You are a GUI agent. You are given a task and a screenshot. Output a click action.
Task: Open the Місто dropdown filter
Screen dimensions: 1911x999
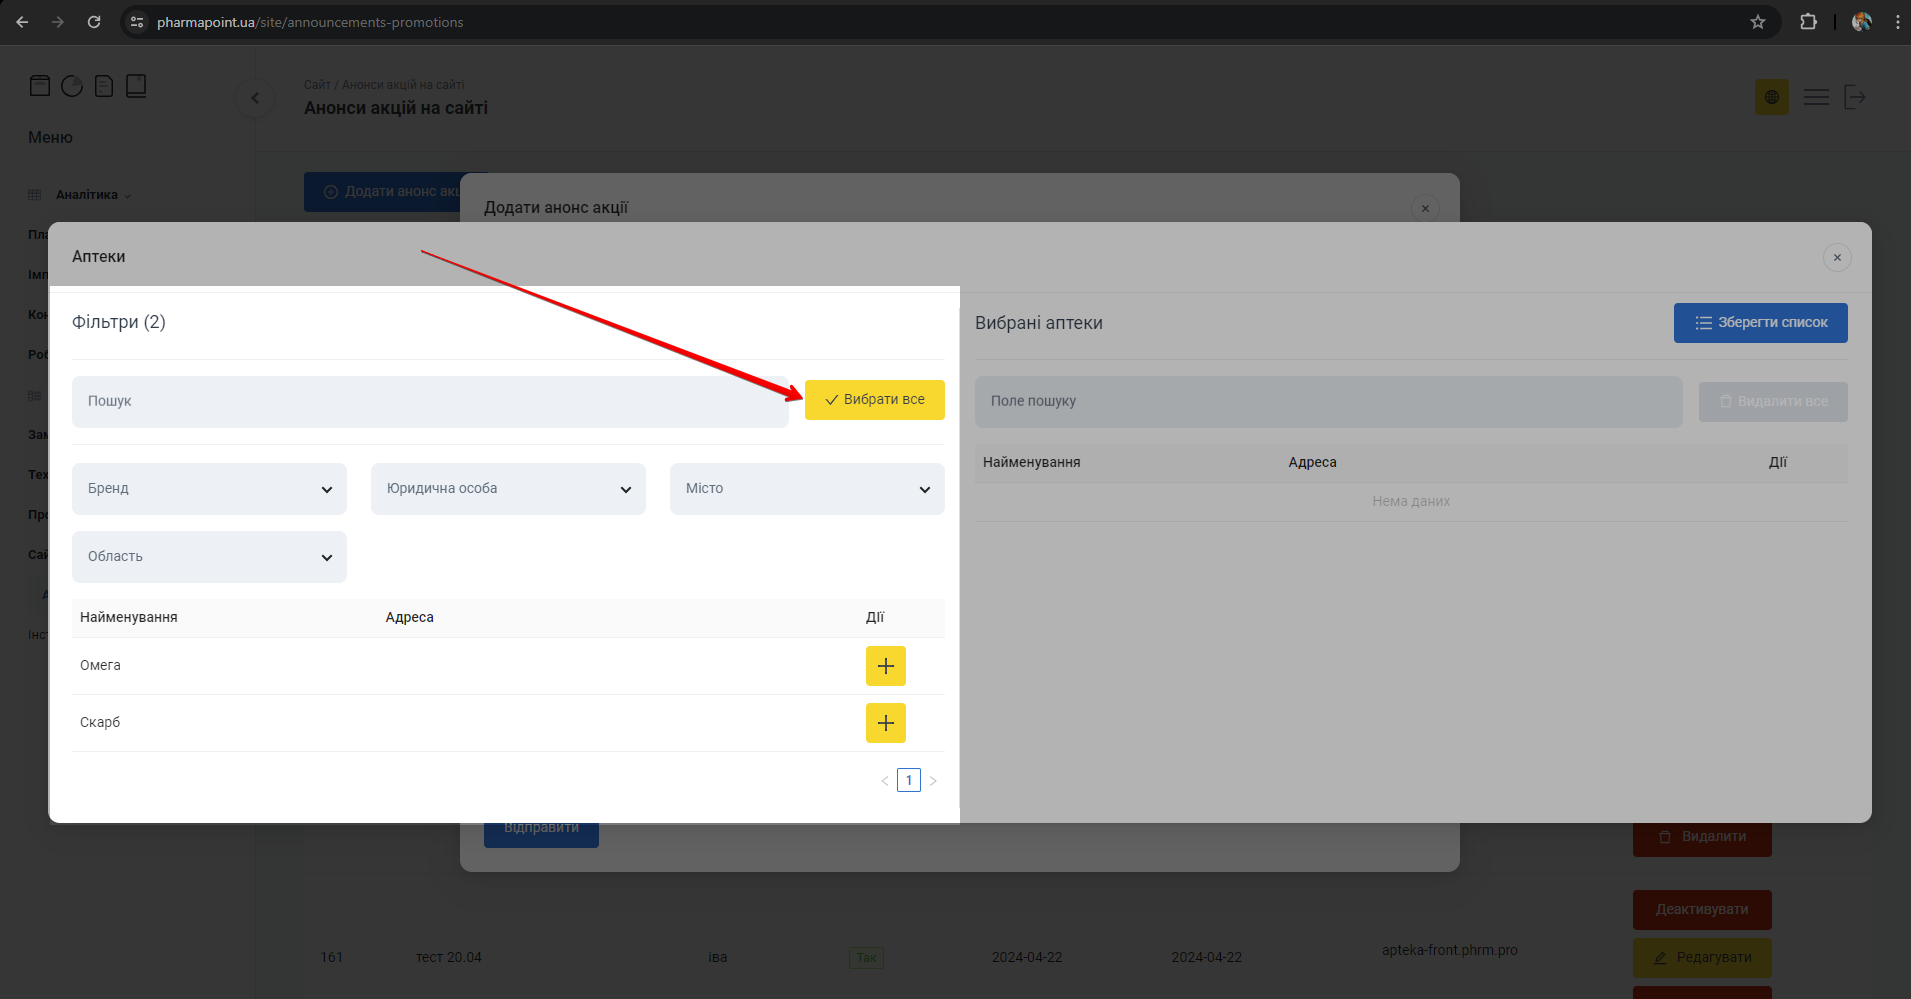tap(806, 489)
